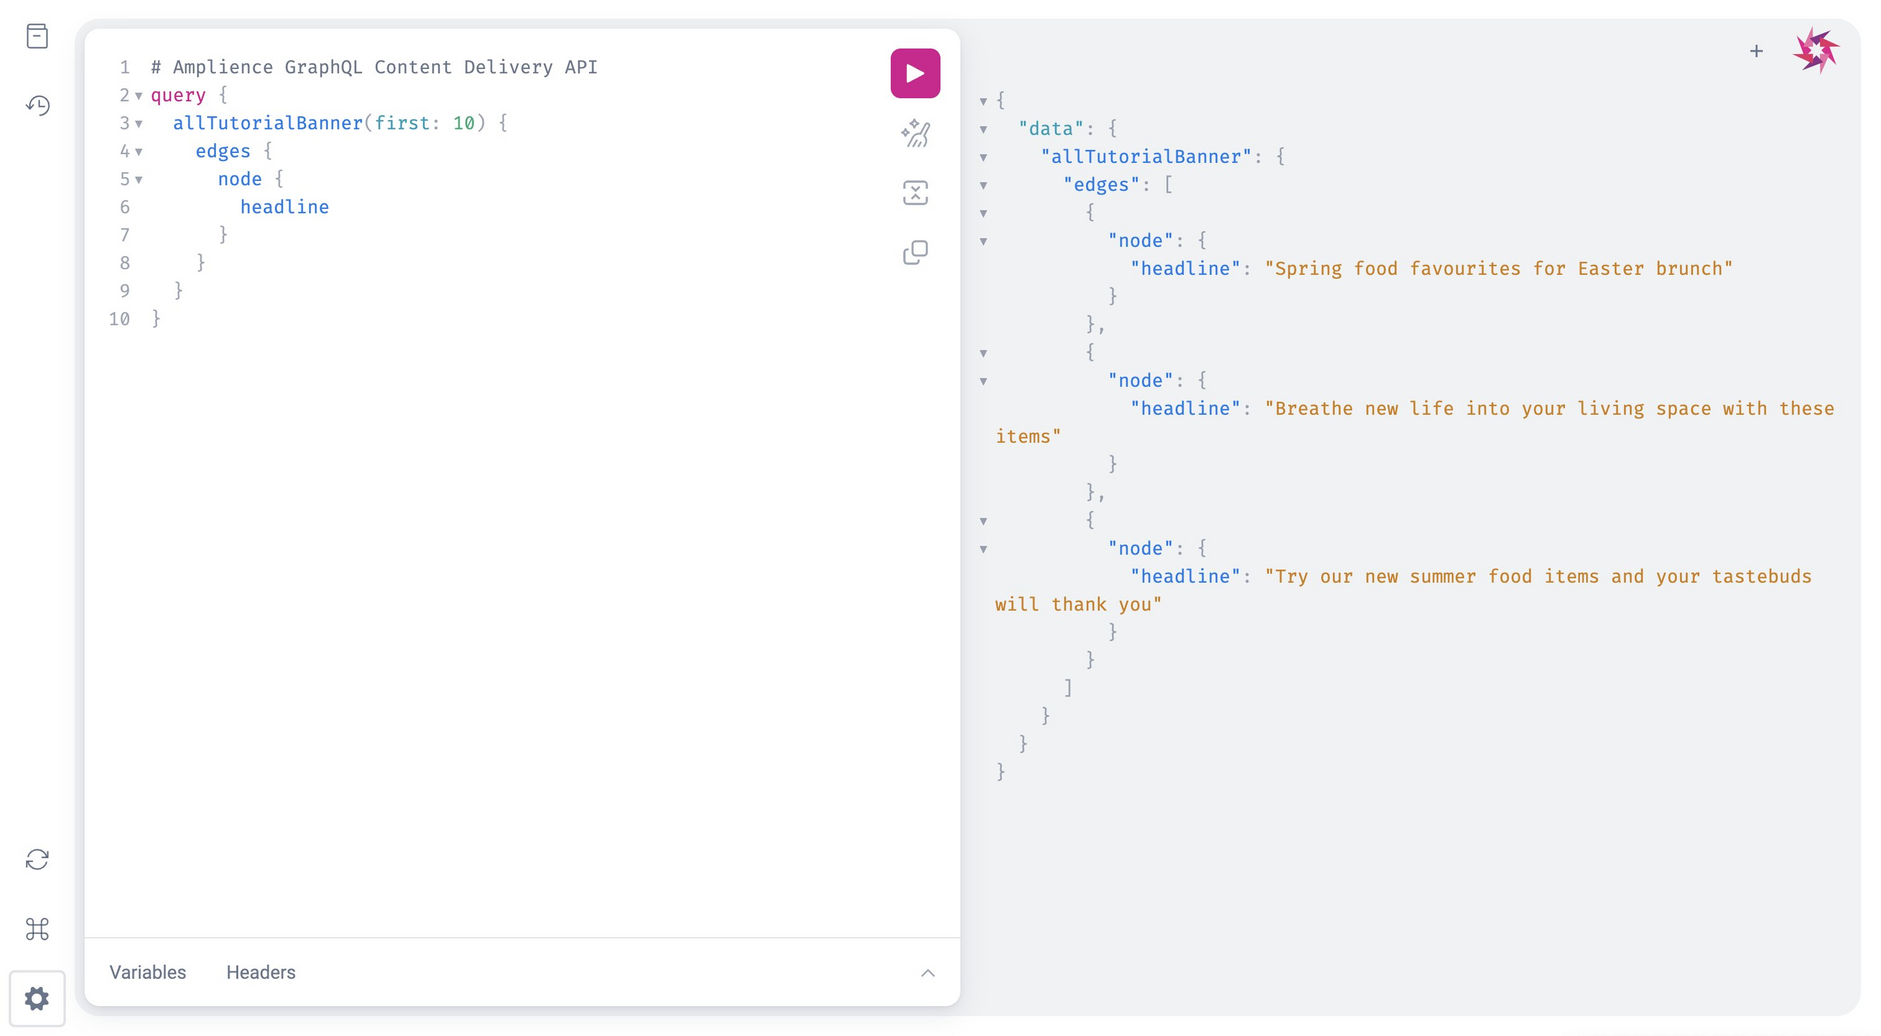The image size is (1881, 1036).
Task: Open the settings gear icon
Action: (x=37, y=998)
